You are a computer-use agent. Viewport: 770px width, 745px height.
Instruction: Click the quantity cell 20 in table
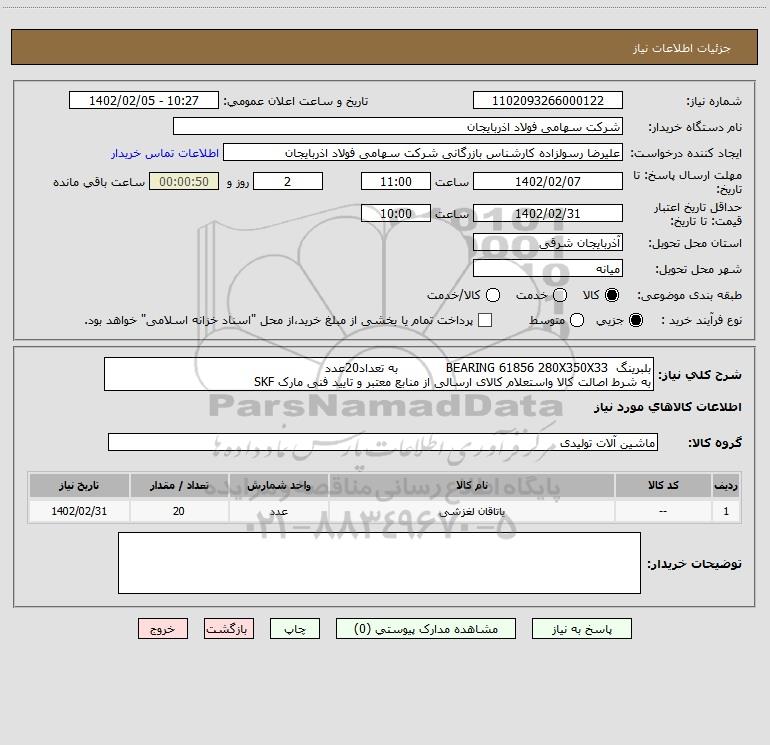(179, 511)
